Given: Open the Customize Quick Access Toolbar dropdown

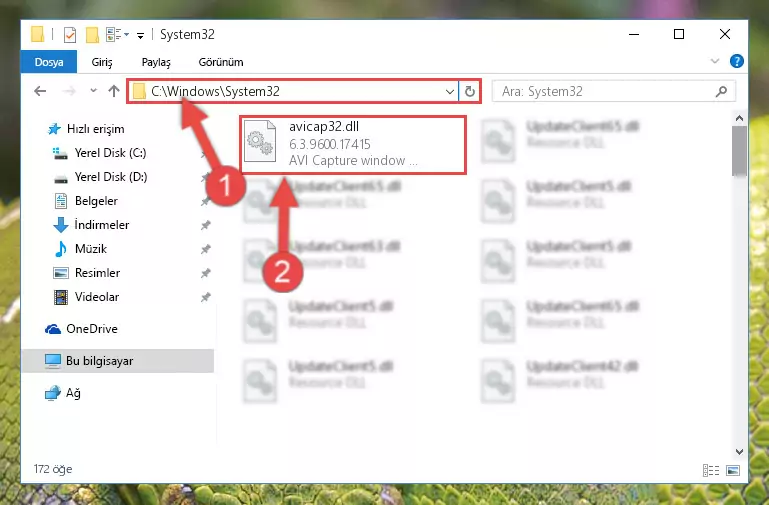Looking at the screenshot, I should click(140, 35).
